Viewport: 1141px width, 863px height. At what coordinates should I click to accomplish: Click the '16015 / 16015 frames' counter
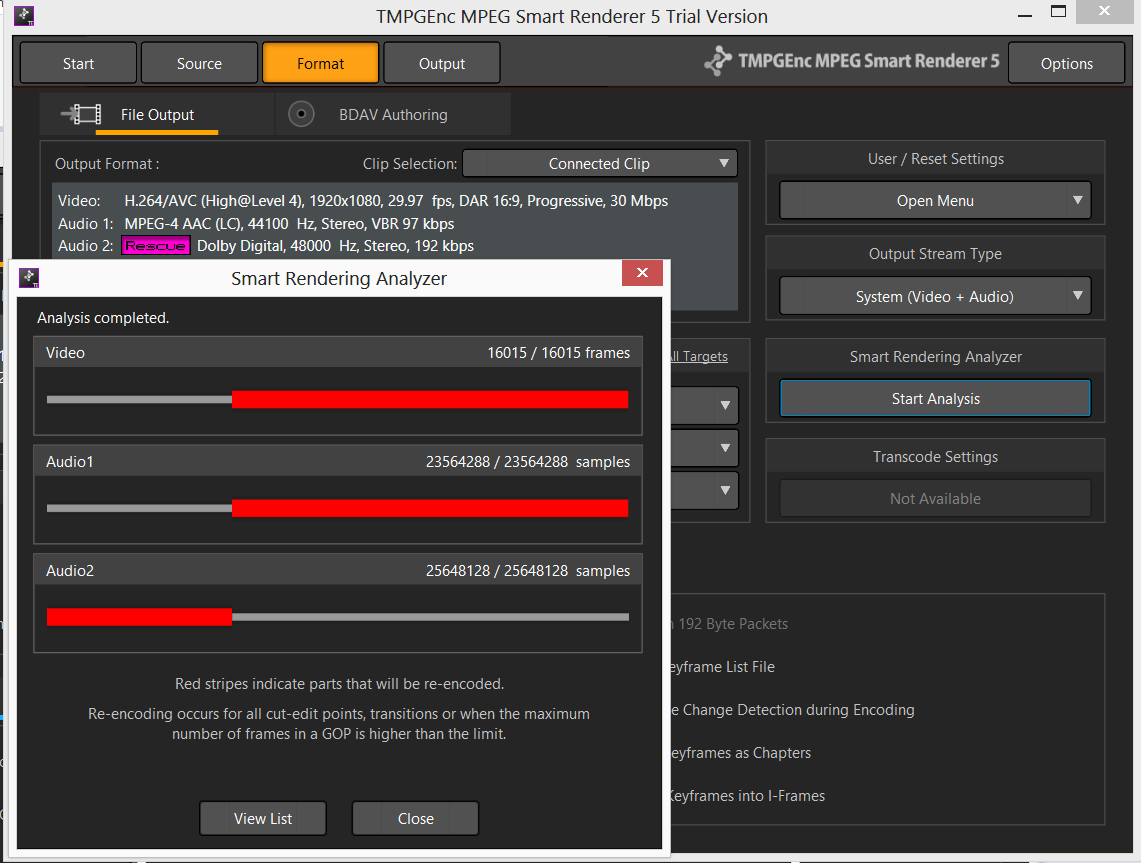(559, 353)
